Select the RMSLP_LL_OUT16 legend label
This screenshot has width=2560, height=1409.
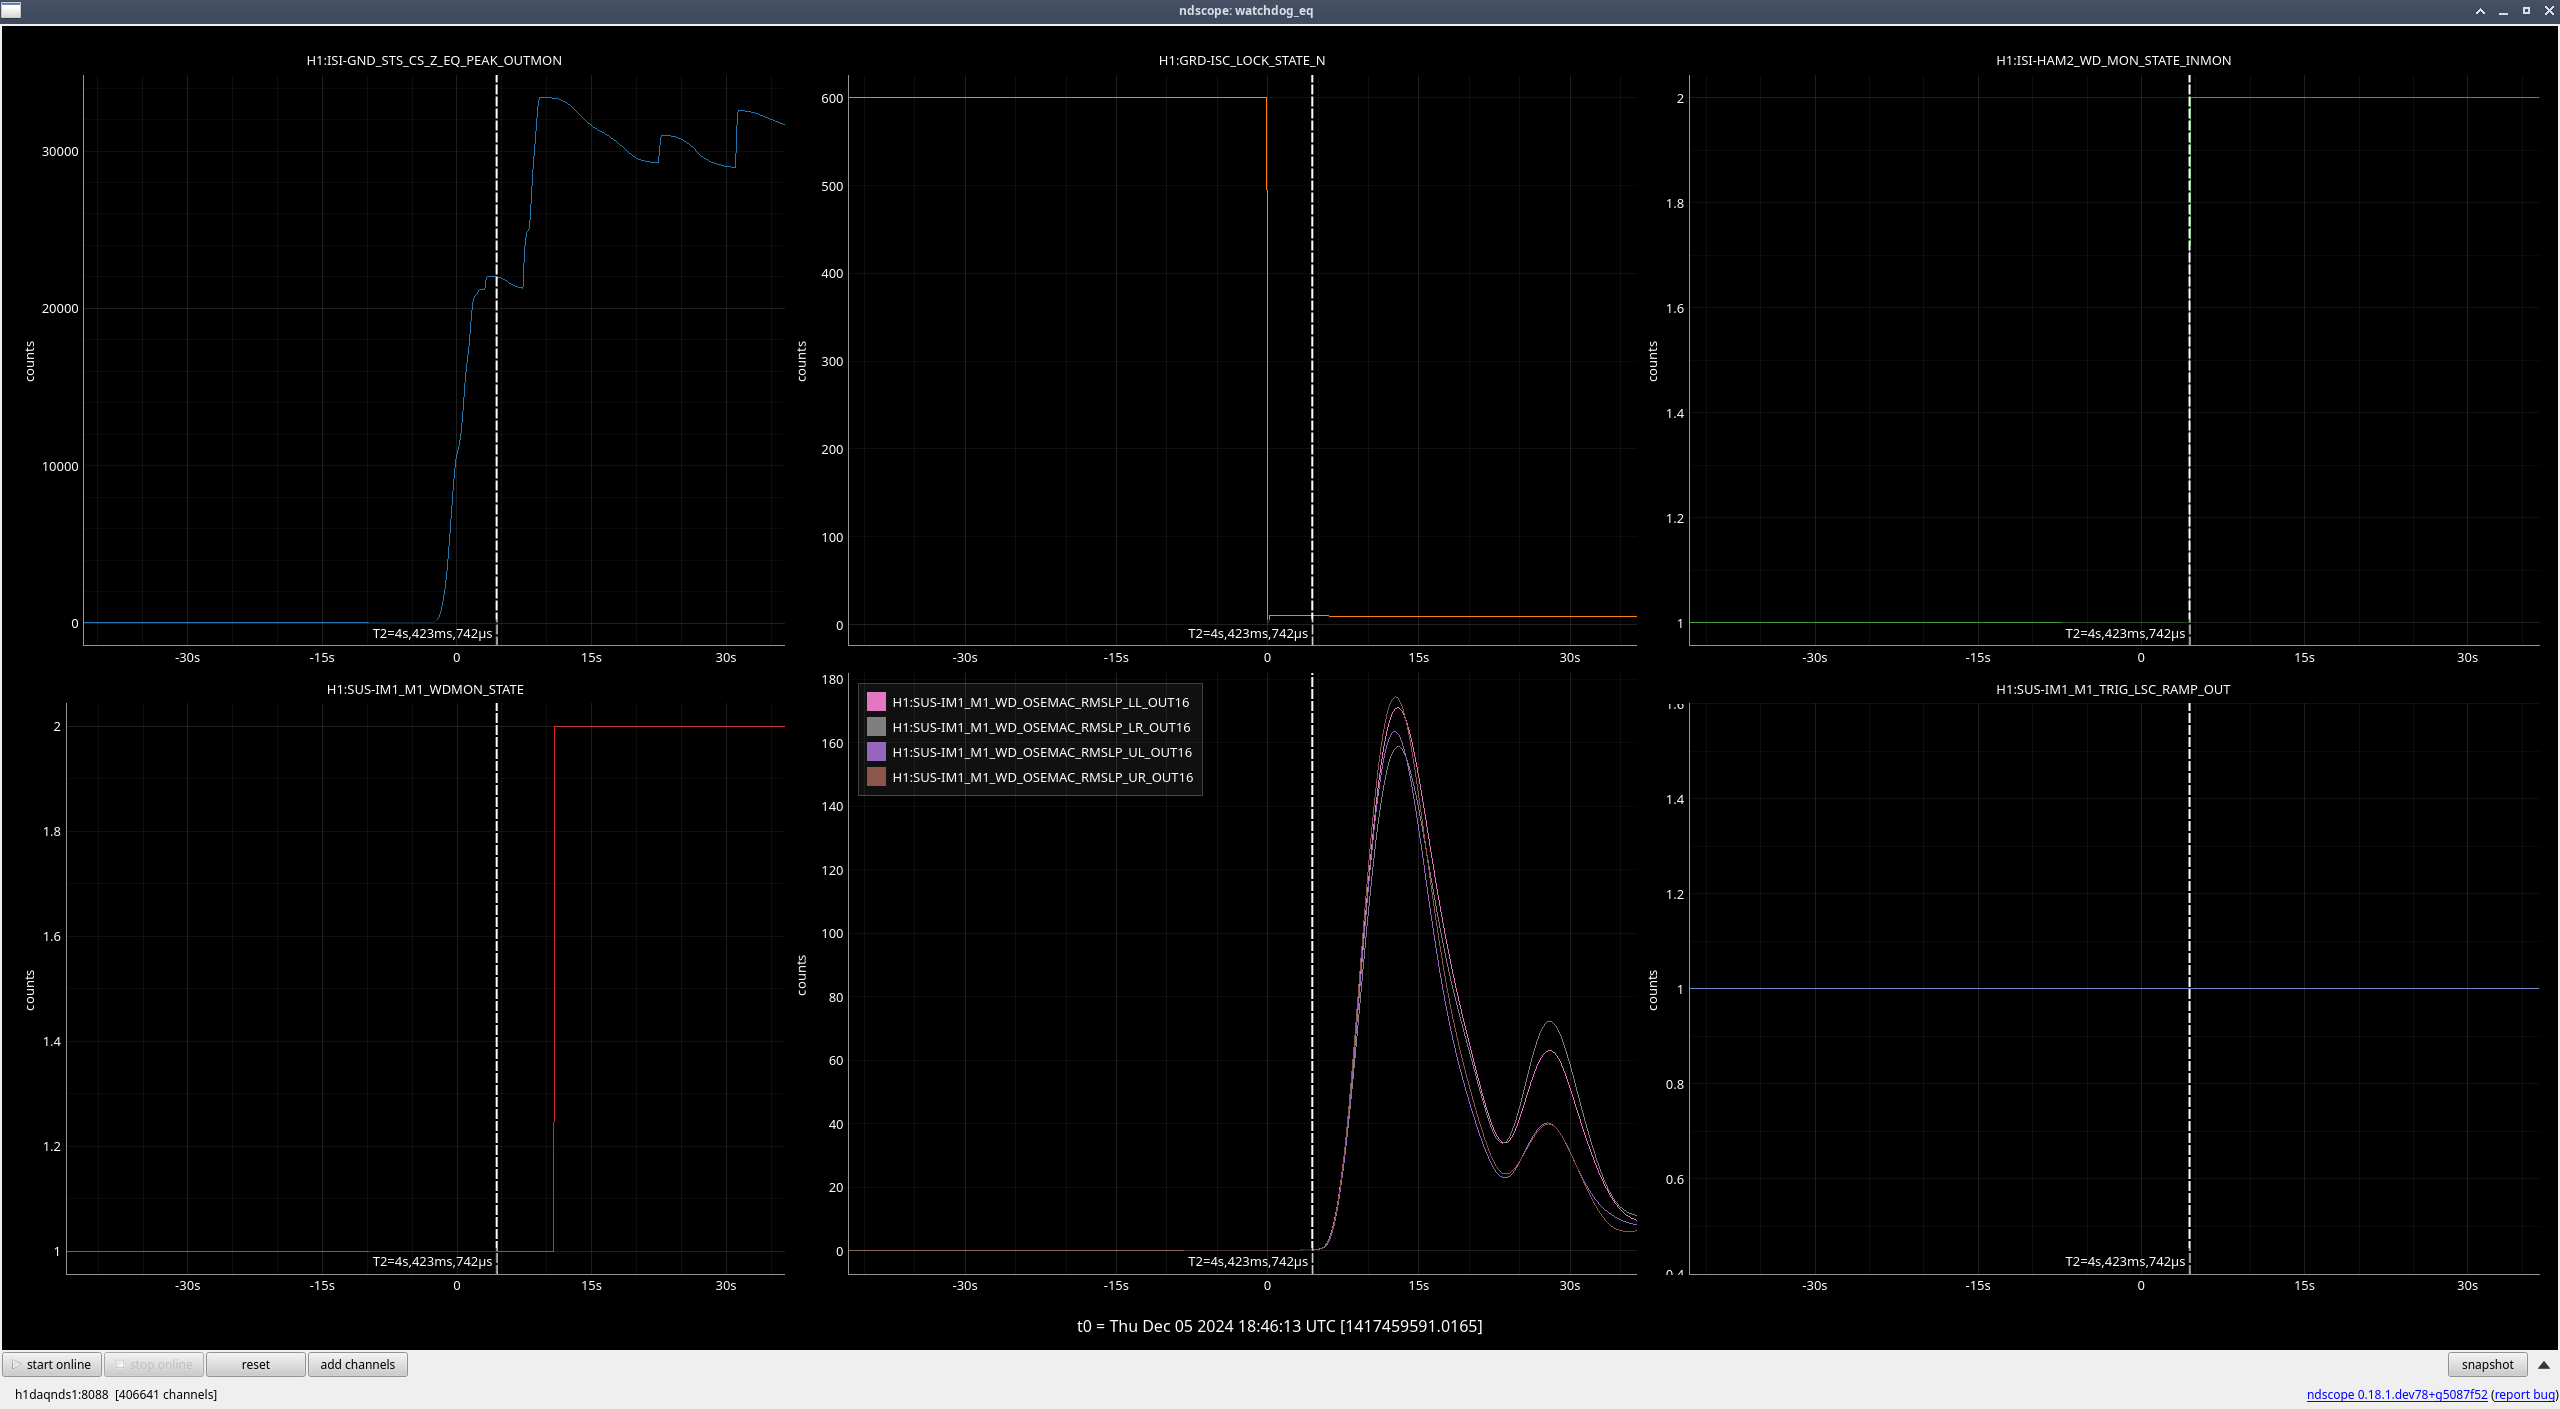1040,702
